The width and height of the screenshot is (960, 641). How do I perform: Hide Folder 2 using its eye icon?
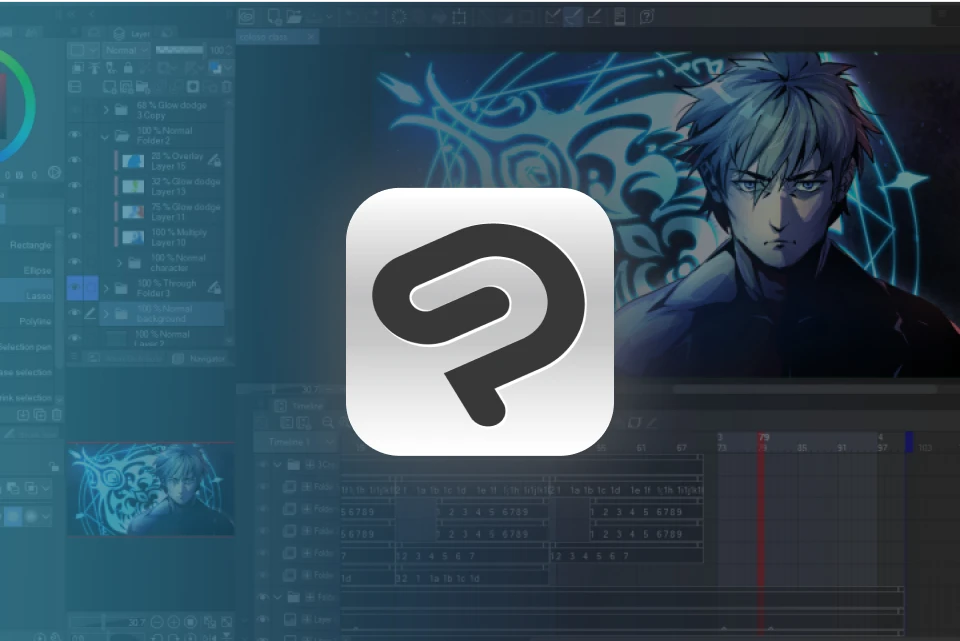75,134
